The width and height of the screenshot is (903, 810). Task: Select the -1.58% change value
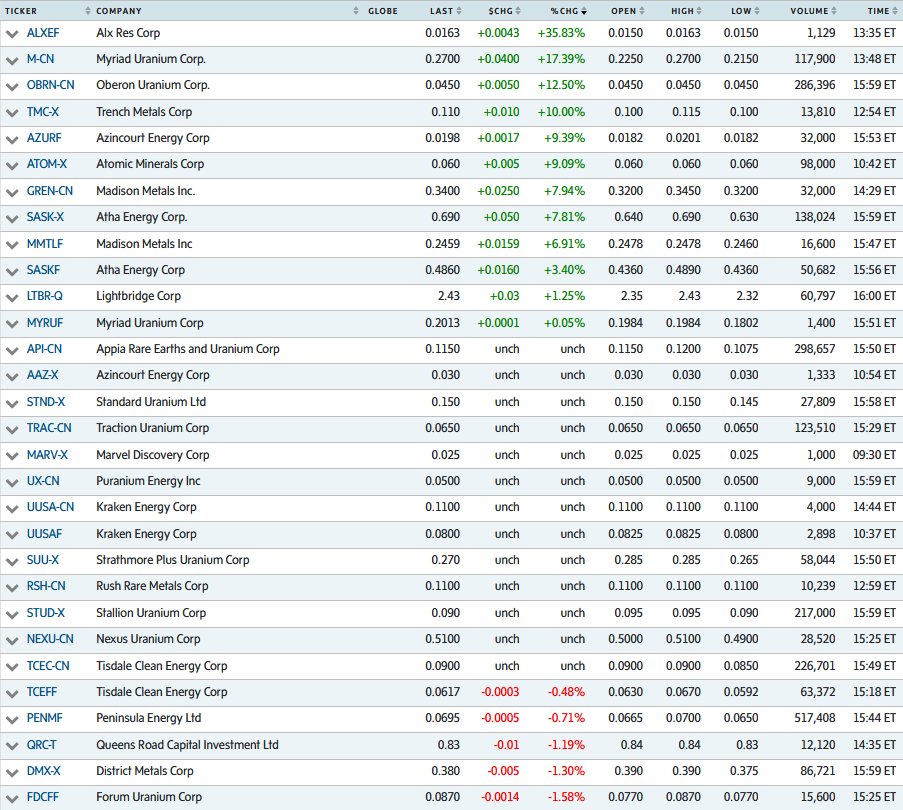(x=566, y=797)
